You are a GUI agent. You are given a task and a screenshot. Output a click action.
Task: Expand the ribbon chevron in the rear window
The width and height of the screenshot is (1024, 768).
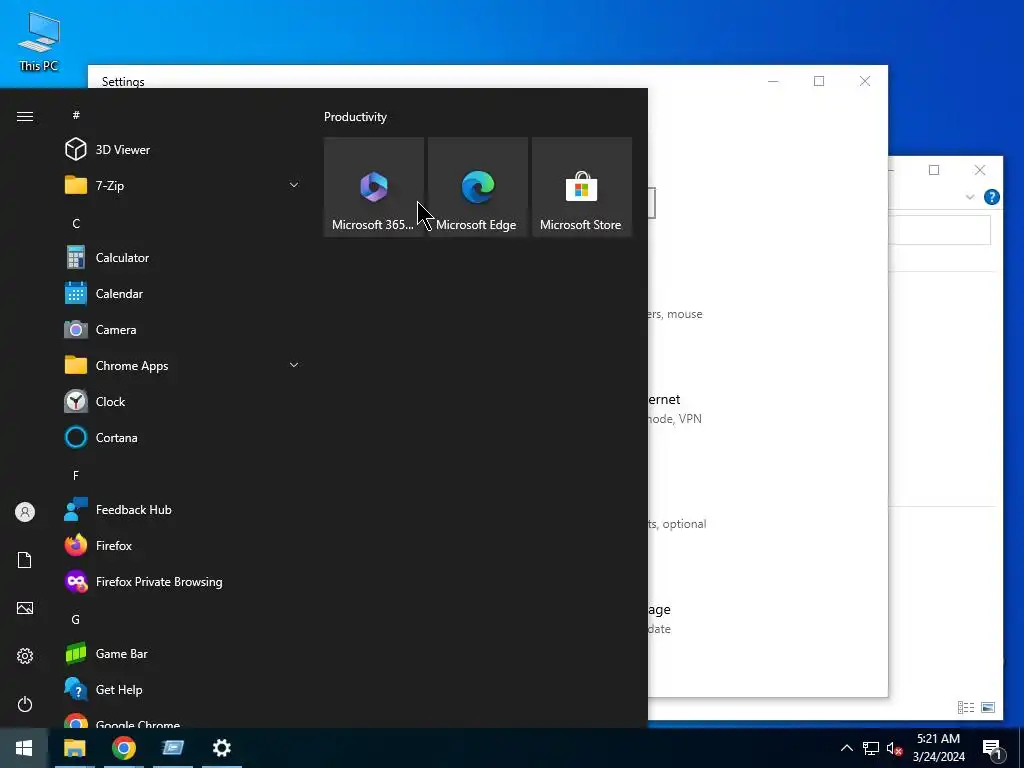coord(970,197)
